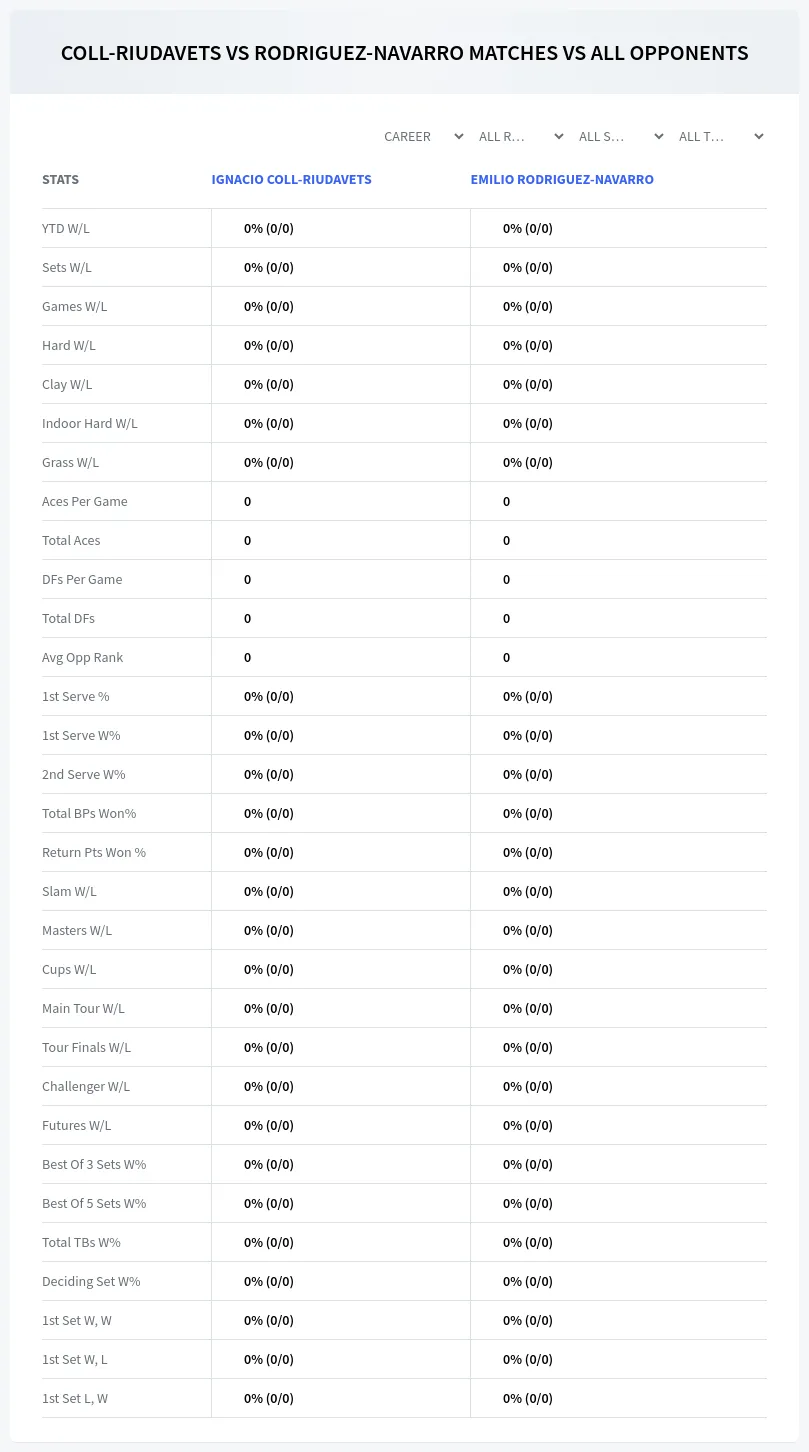This screenshot has width=809, height=1452.
Task: Open the CAREER period dropdown
Action: [x=423, y=136]
